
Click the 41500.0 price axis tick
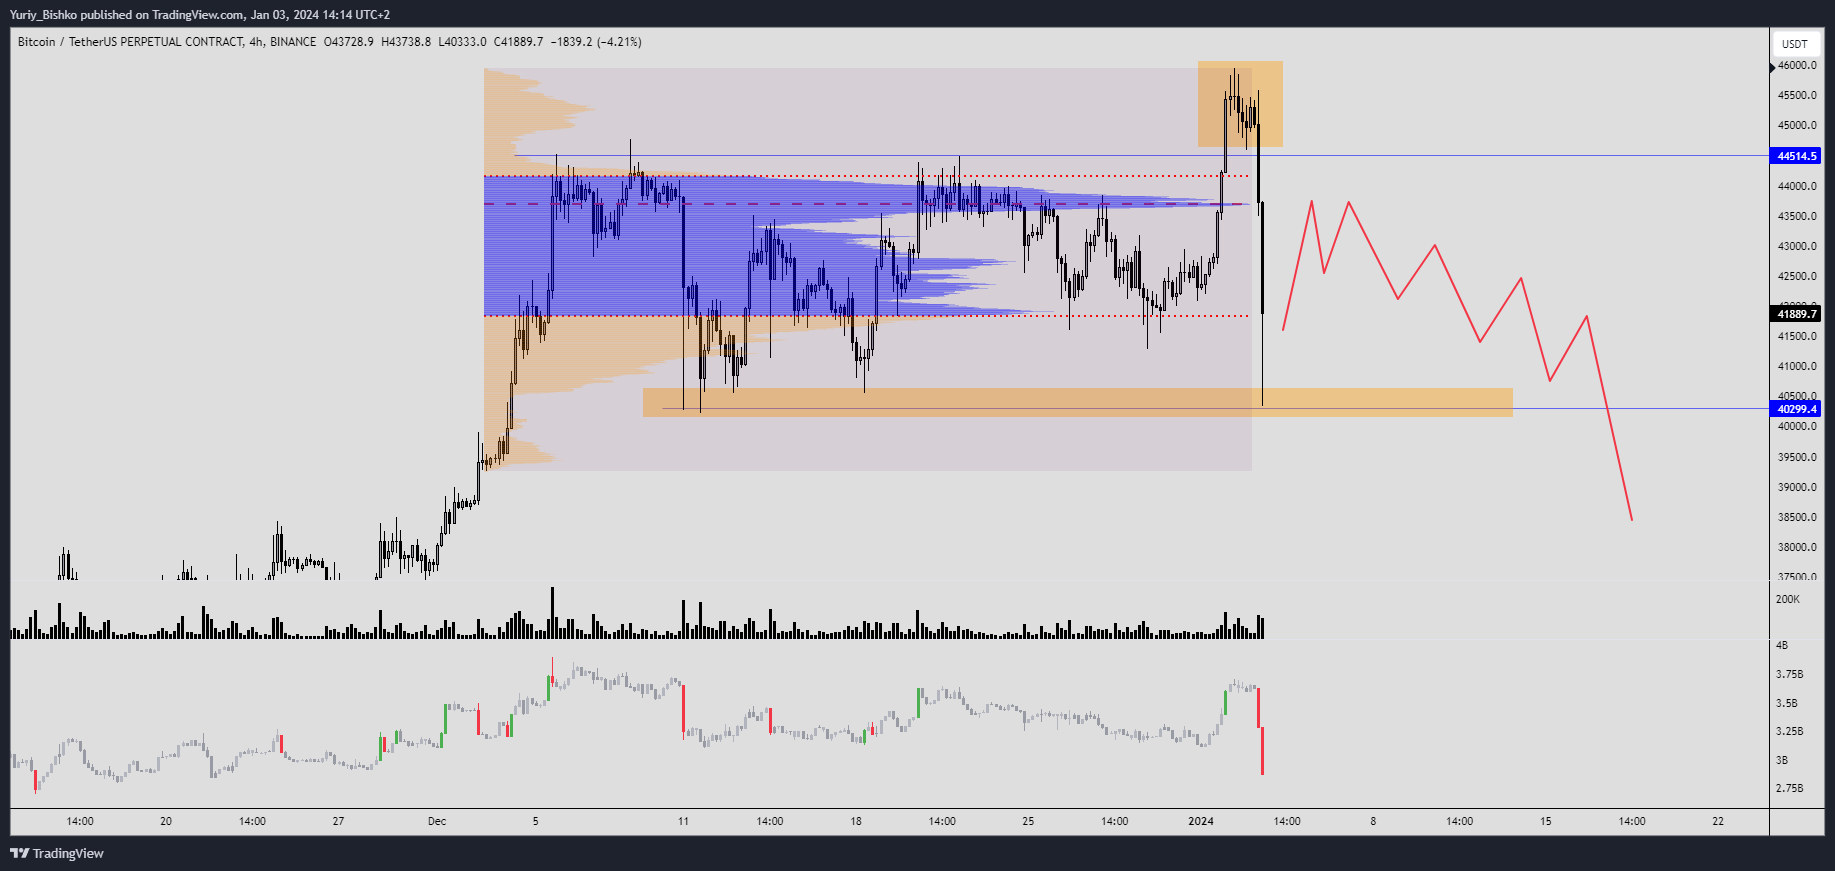pos(1797,337)
